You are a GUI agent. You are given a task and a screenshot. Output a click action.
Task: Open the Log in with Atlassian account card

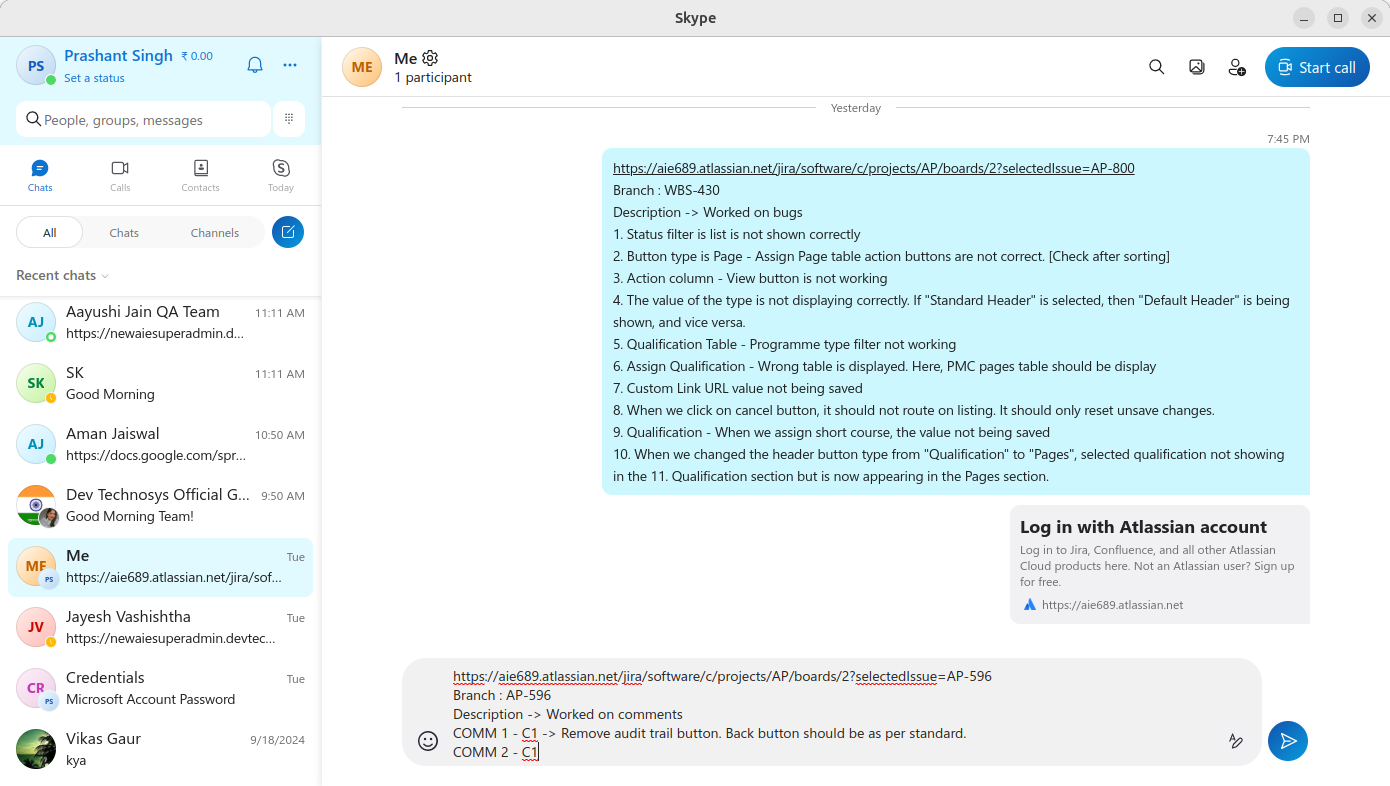tap(1160, 565)
